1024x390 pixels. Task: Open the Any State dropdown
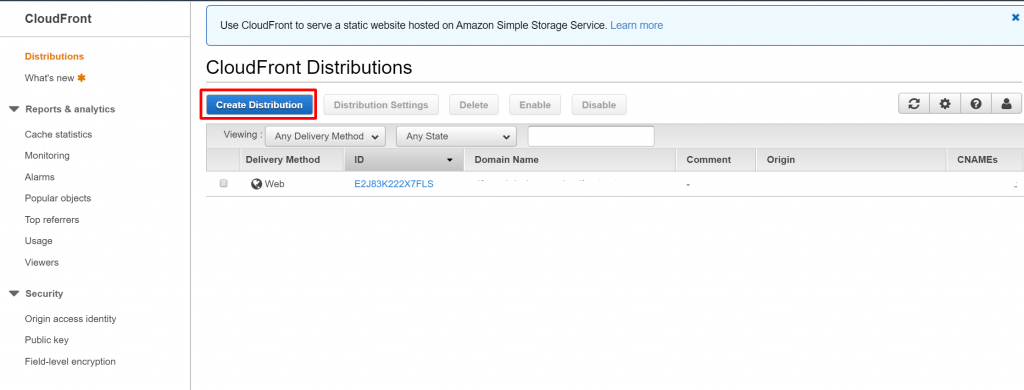[x=456, y=137]
